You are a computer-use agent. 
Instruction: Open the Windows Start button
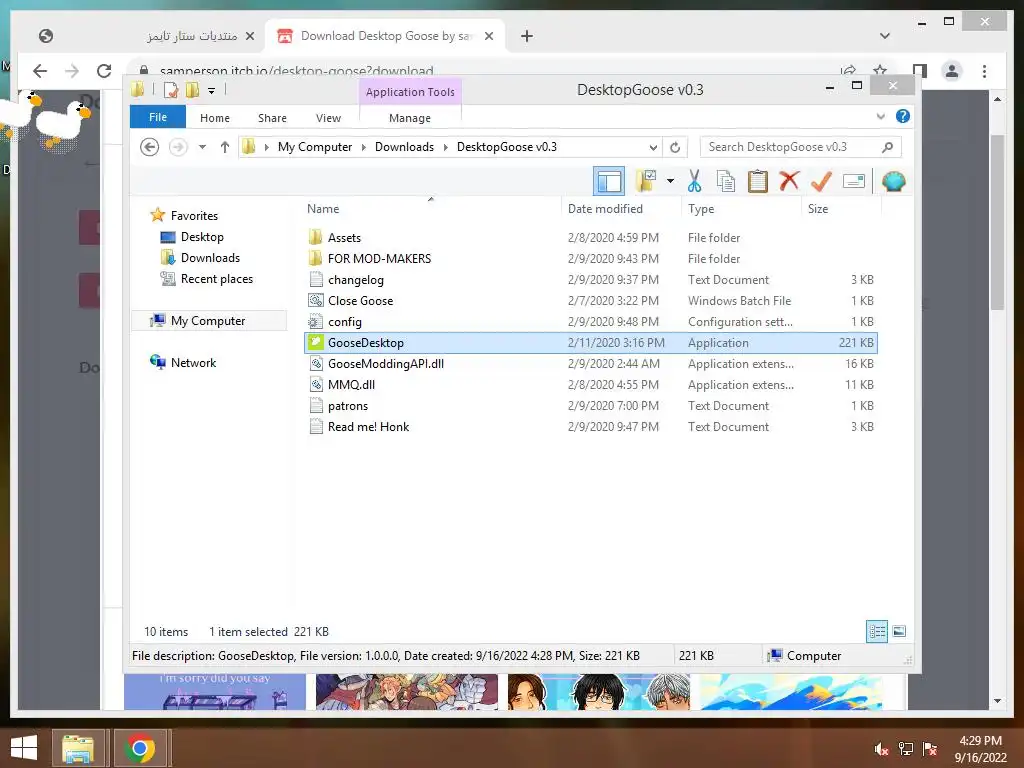pyautogui.click(x=24, y=748)
